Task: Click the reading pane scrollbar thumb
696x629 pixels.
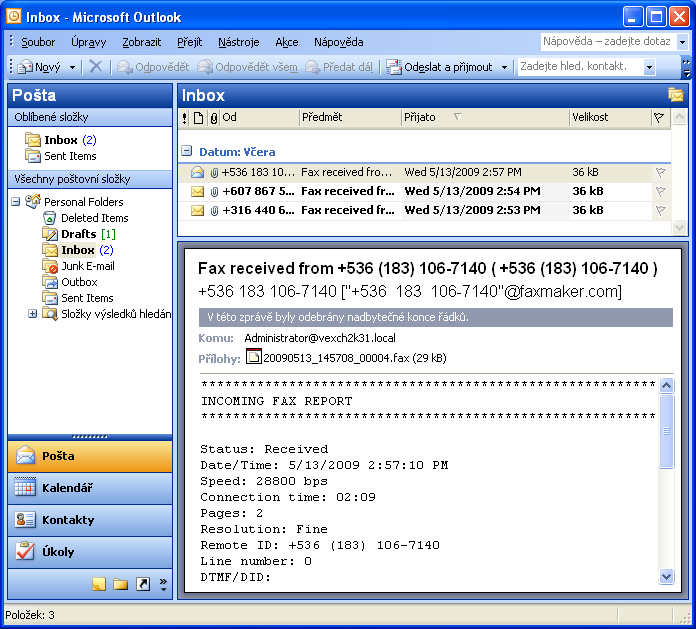Action: (x=666, y=431)
